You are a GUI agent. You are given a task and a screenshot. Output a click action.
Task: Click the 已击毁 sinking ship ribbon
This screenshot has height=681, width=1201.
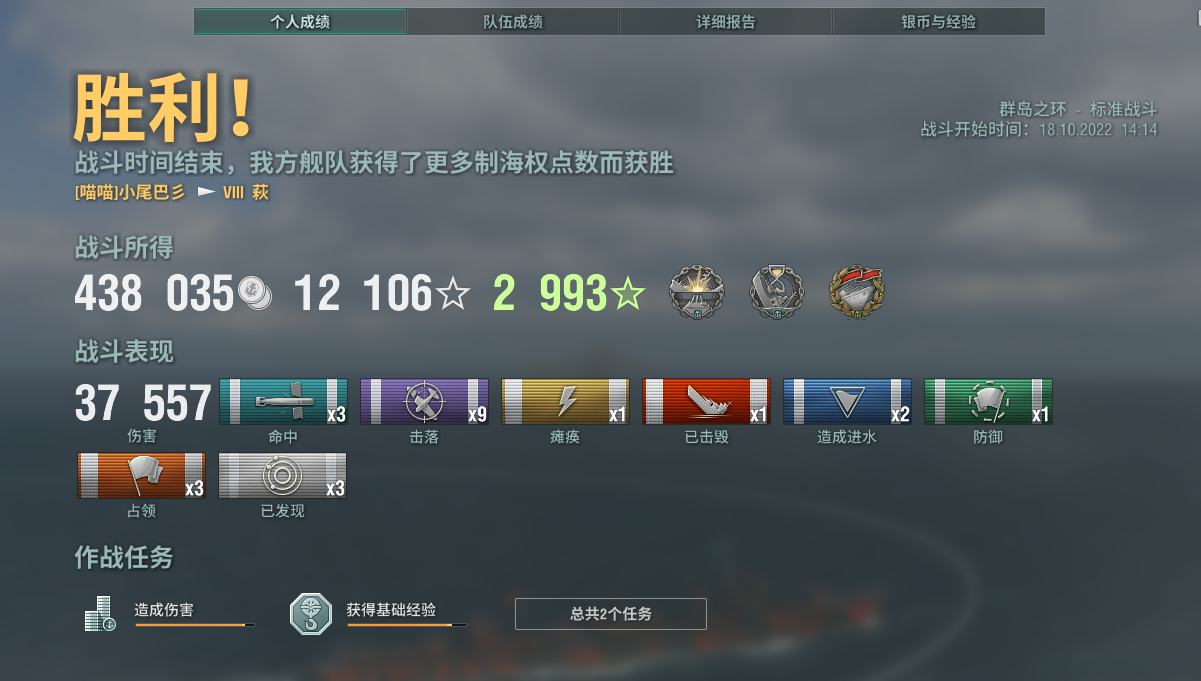click(x=706, y=402)
